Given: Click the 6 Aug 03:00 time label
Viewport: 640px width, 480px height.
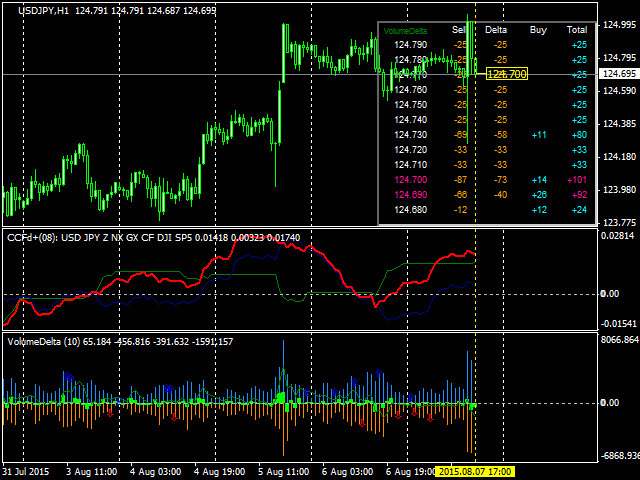Looking at the screenshot, I should point(347,472).
